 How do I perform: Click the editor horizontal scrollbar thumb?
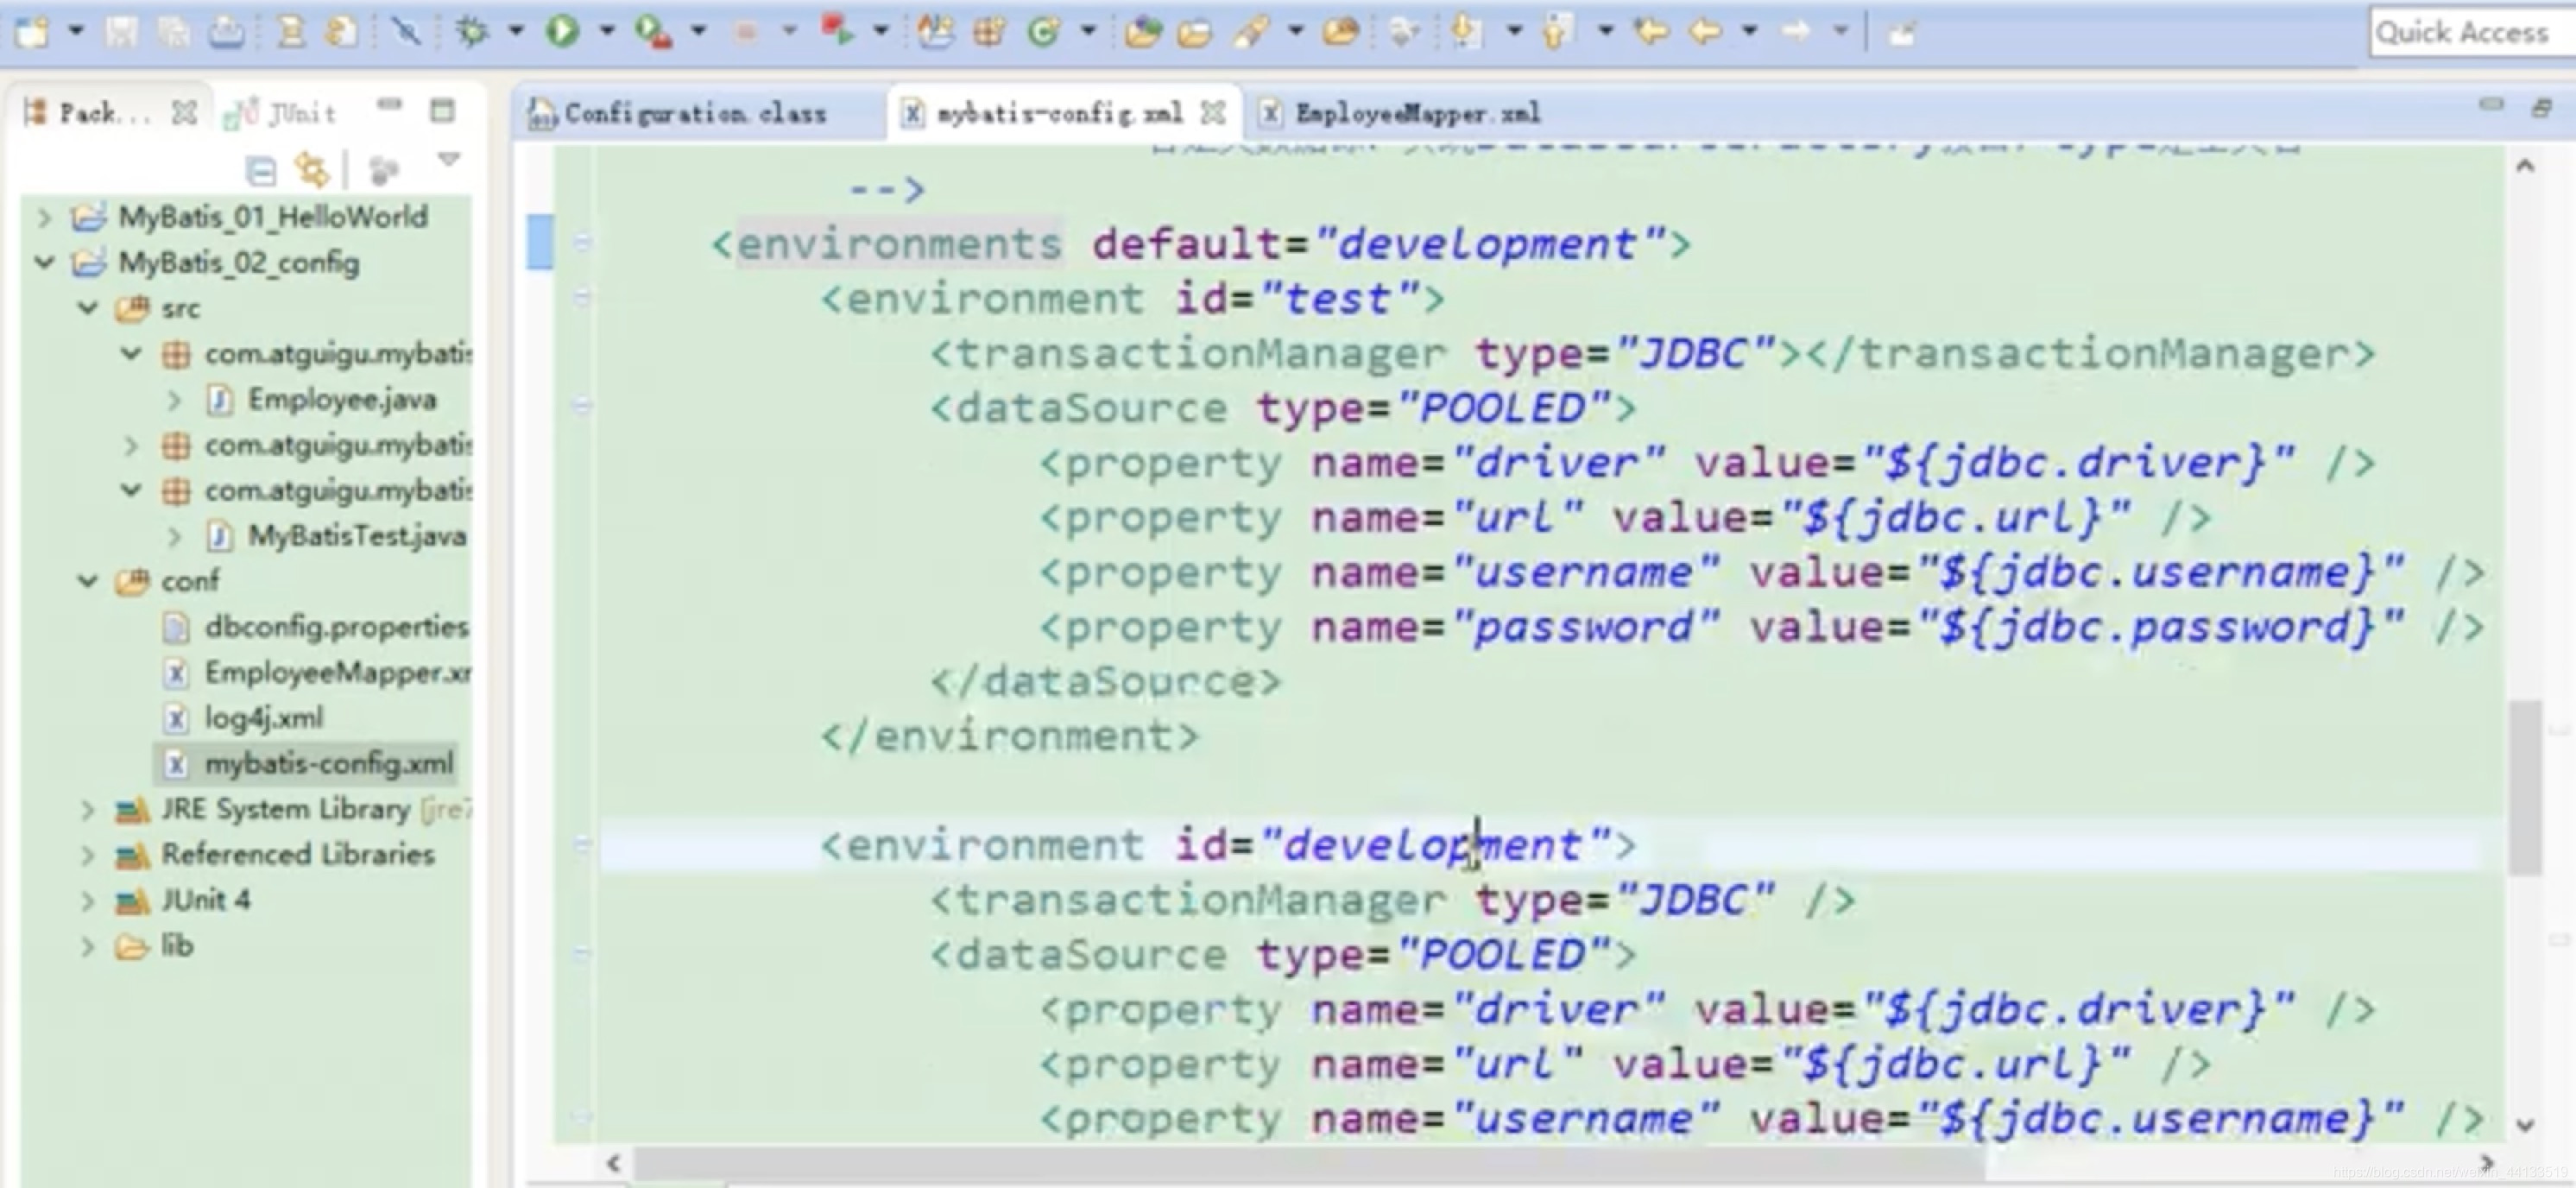point(1310,1164)
